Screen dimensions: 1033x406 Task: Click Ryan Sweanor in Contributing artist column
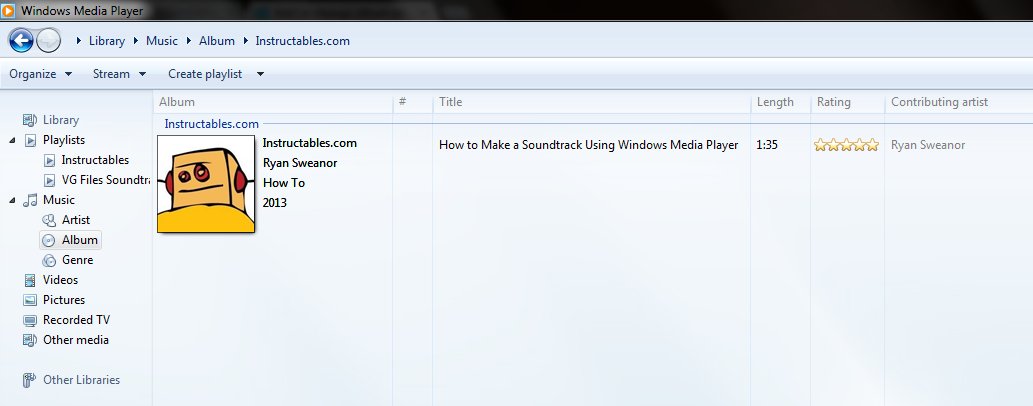tap(930, 145)
